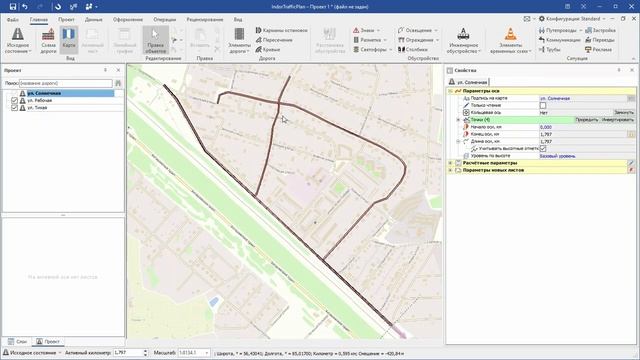Switch to the Операции ribbon tab
640x360 pixels.
(164, 20)
